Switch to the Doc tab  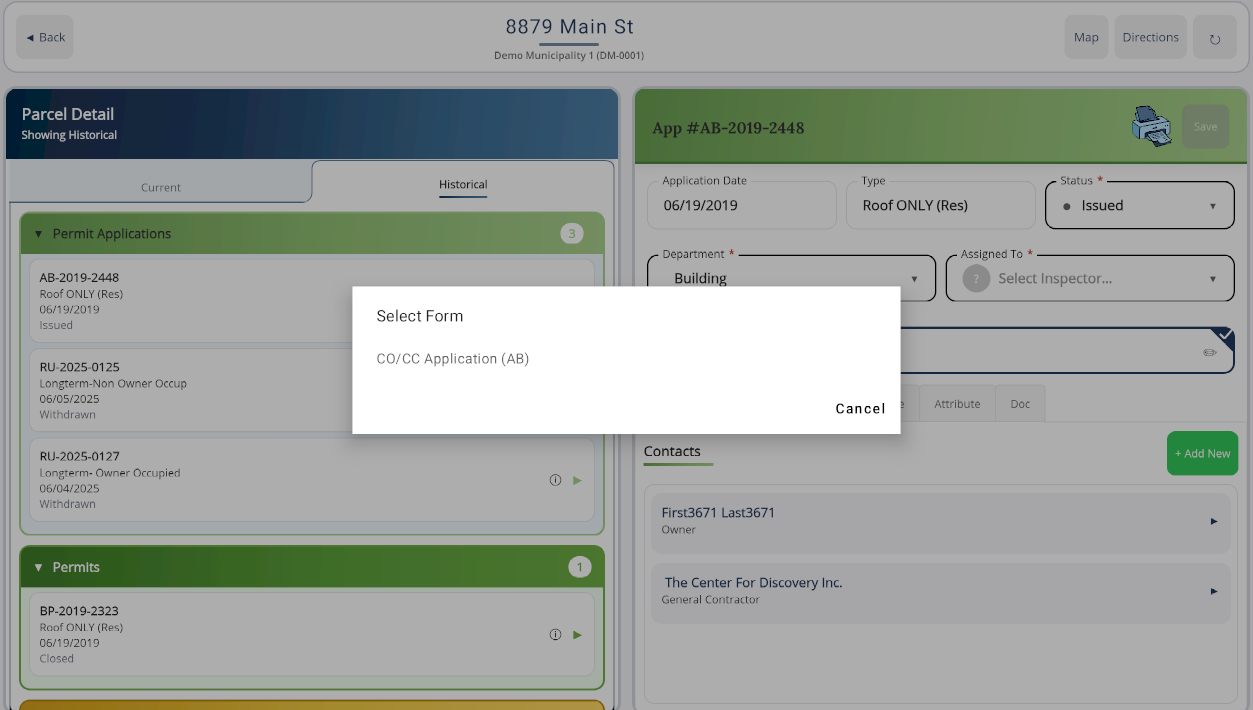[1020, 404]
